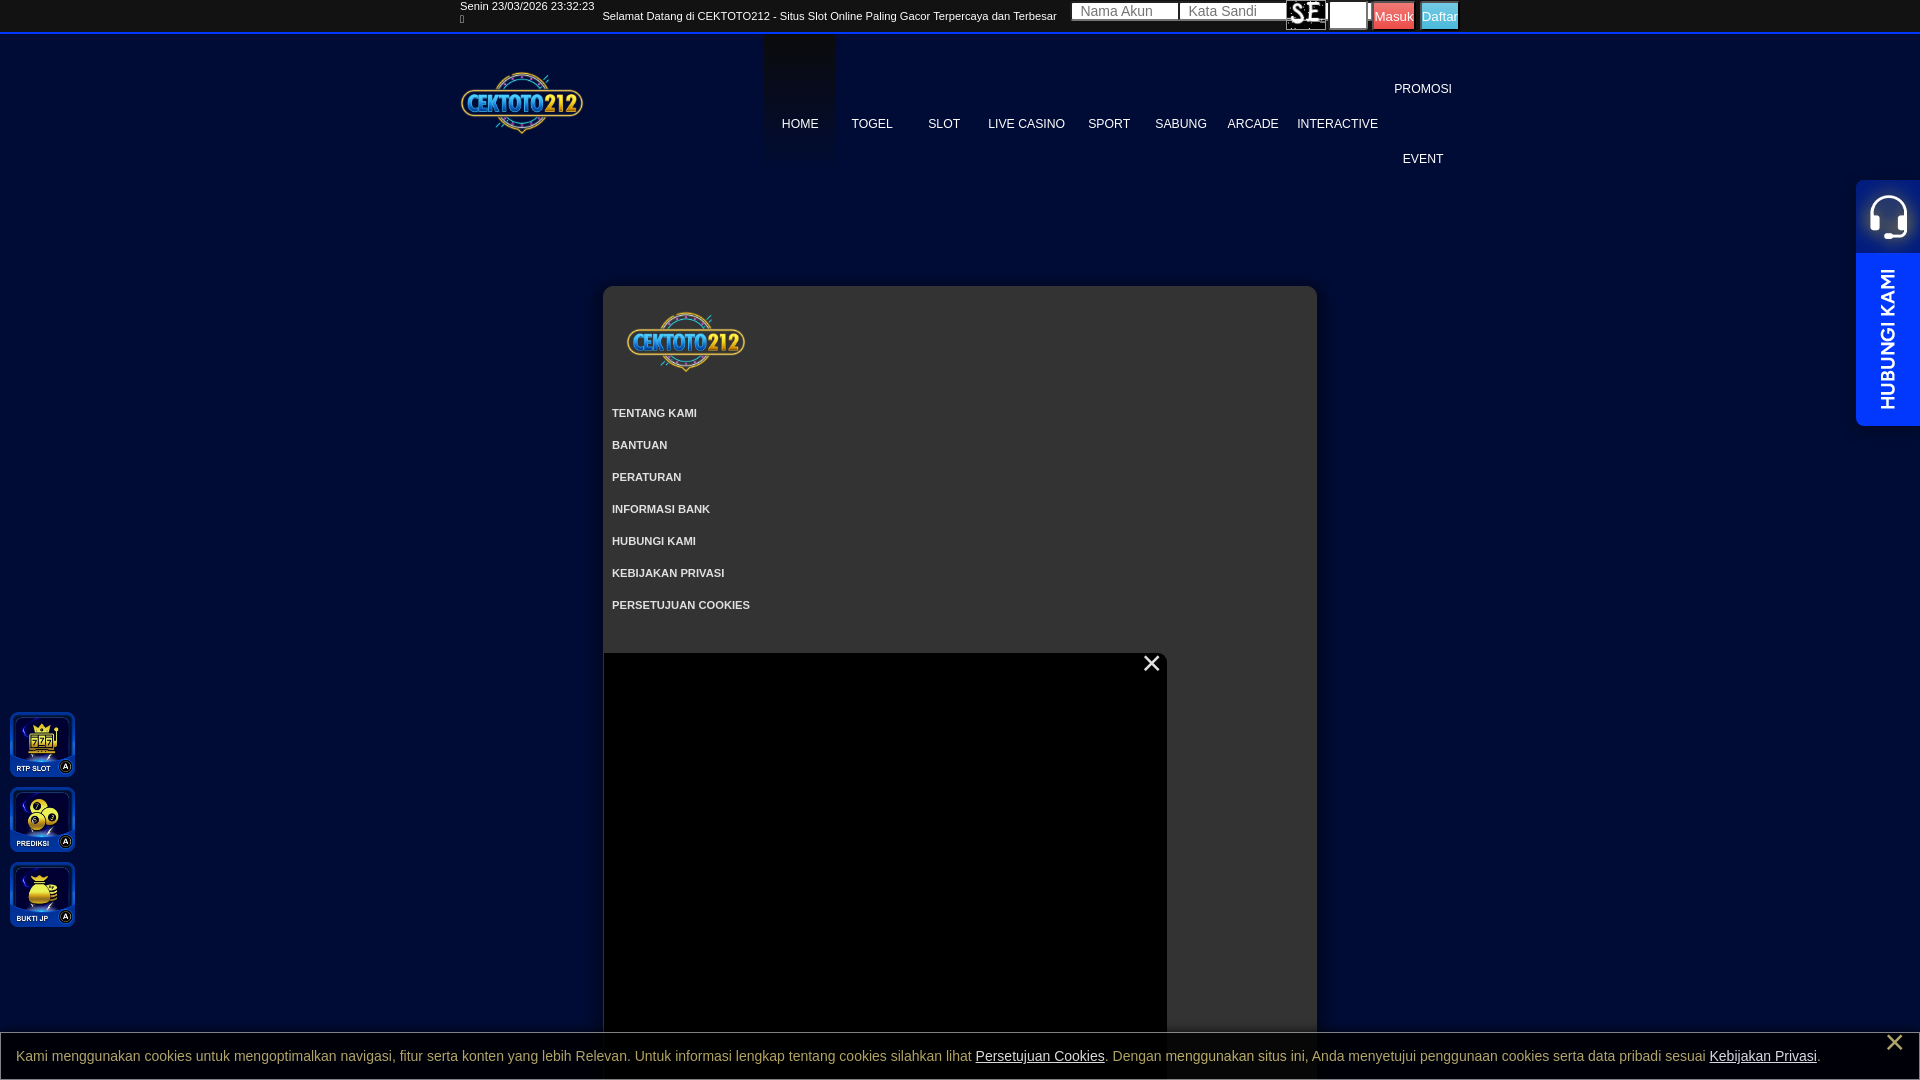Screen dimensions: 1920x1080
Task: Open the SABUNG menu
Action: coord(1181,124)
